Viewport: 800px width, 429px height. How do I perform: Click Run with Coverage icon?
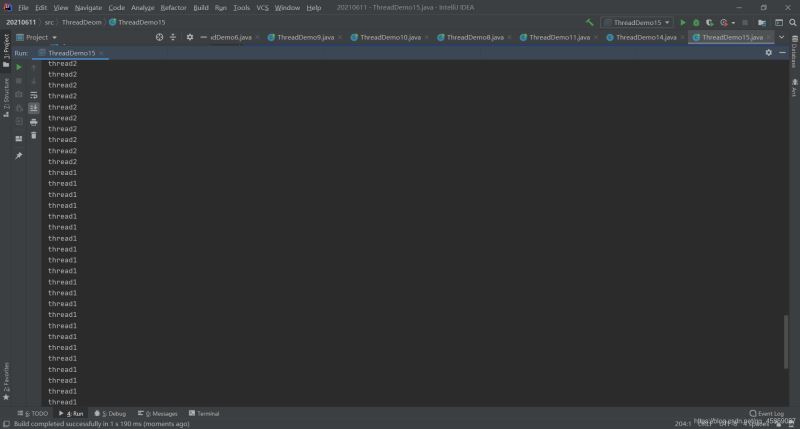[x=709, y=22]
